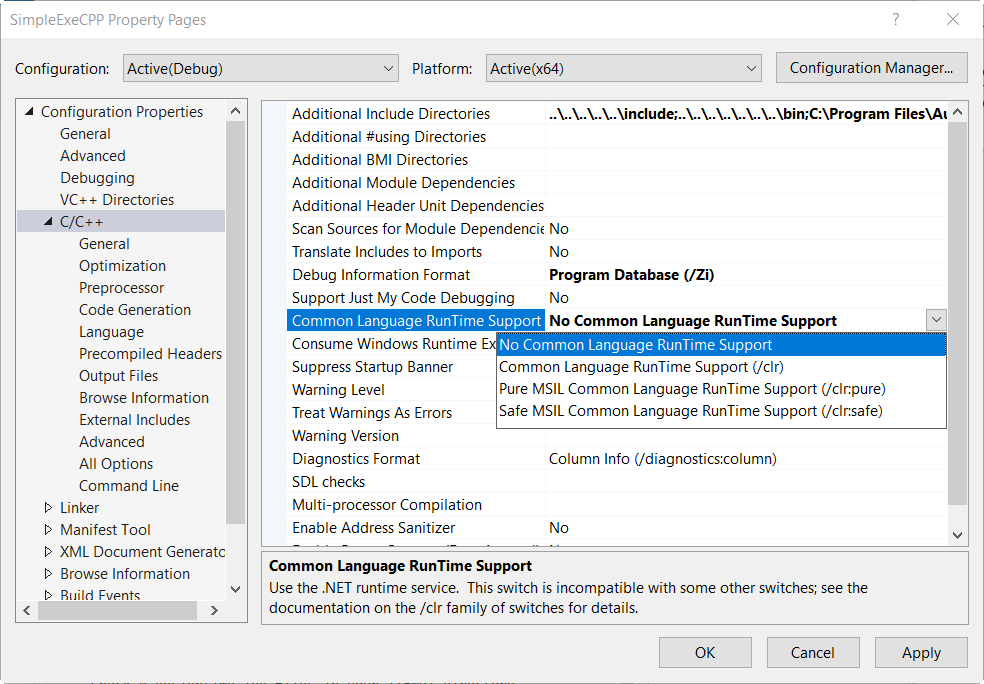The image size is (984, 684).
Task: Click the property grid scroll up arrow
Action: point(957,112)
